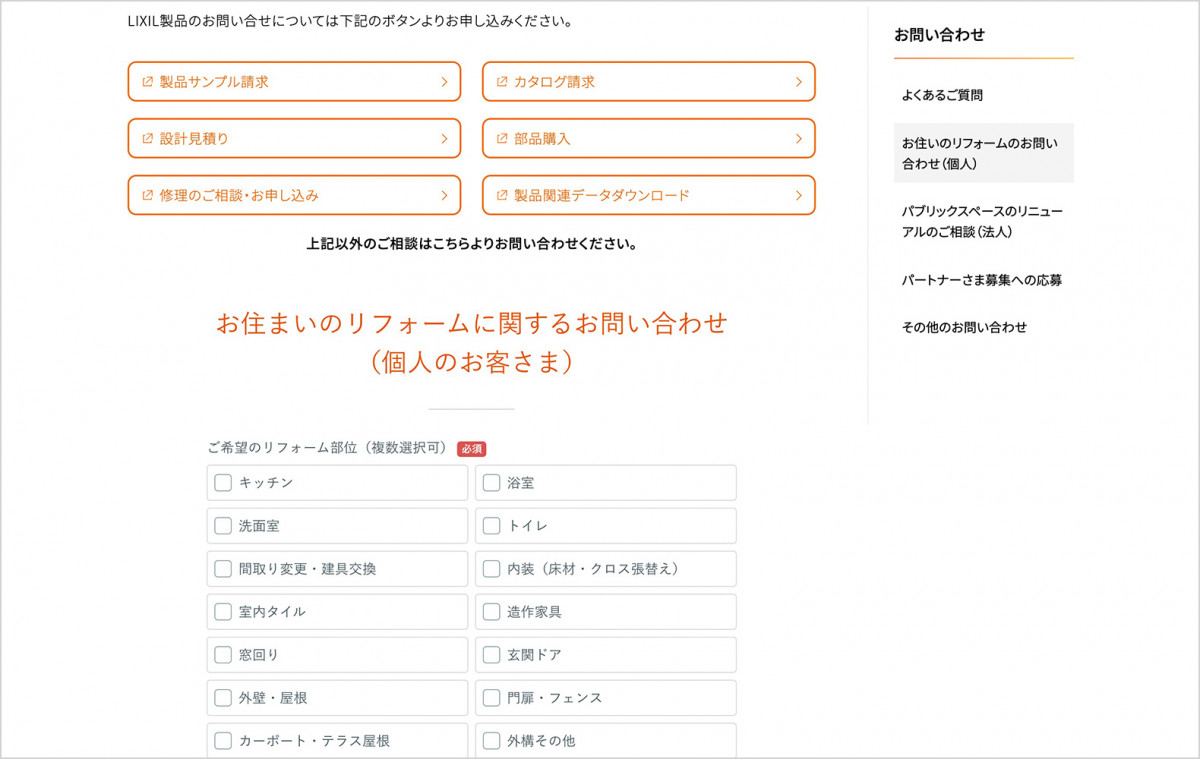This screenshot has width=1200, height=759.
Task: Click external-link icon beside 修理のご相談・お申し込み
Action: pyautogui.click(x=147, y=196)
